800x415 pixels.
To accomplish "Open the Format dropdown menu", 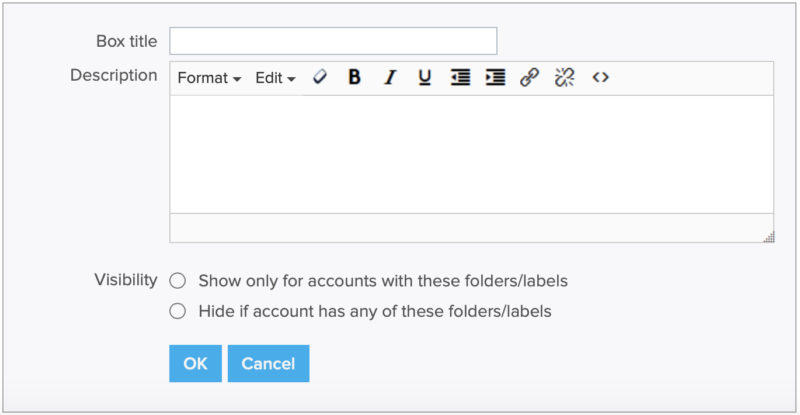I will click(x=209, y=78).
